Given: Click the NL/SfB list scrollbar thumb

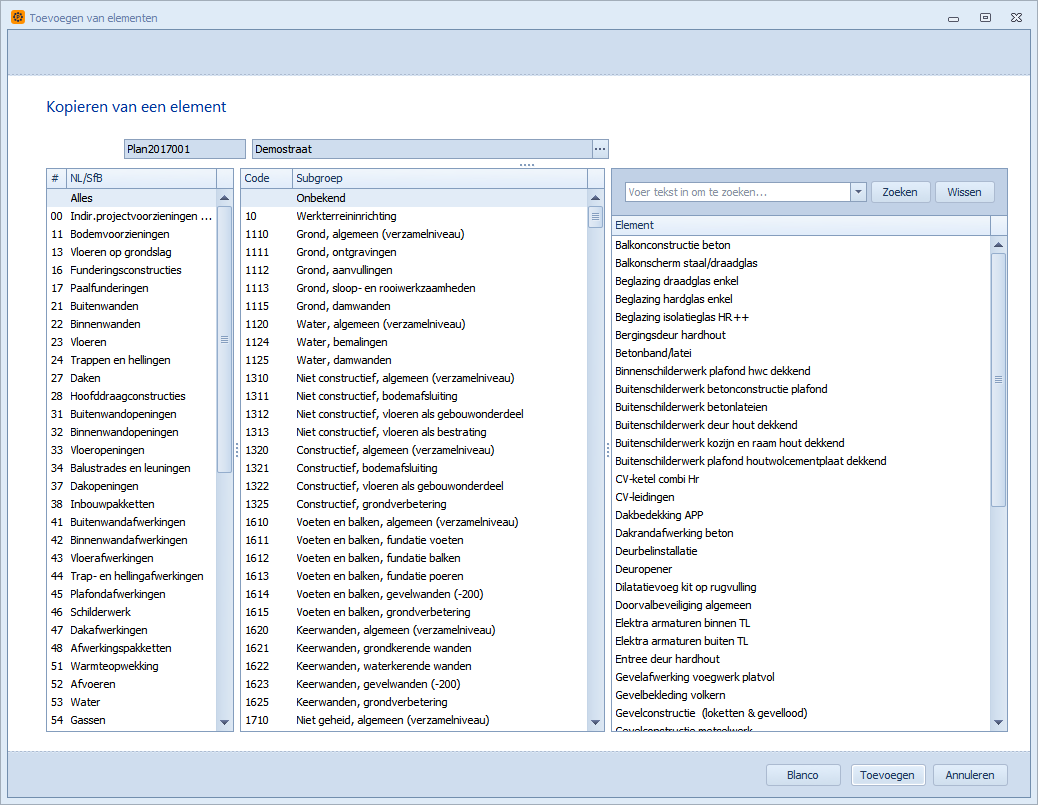Looking at the screenshot, I should coord(224,340).
